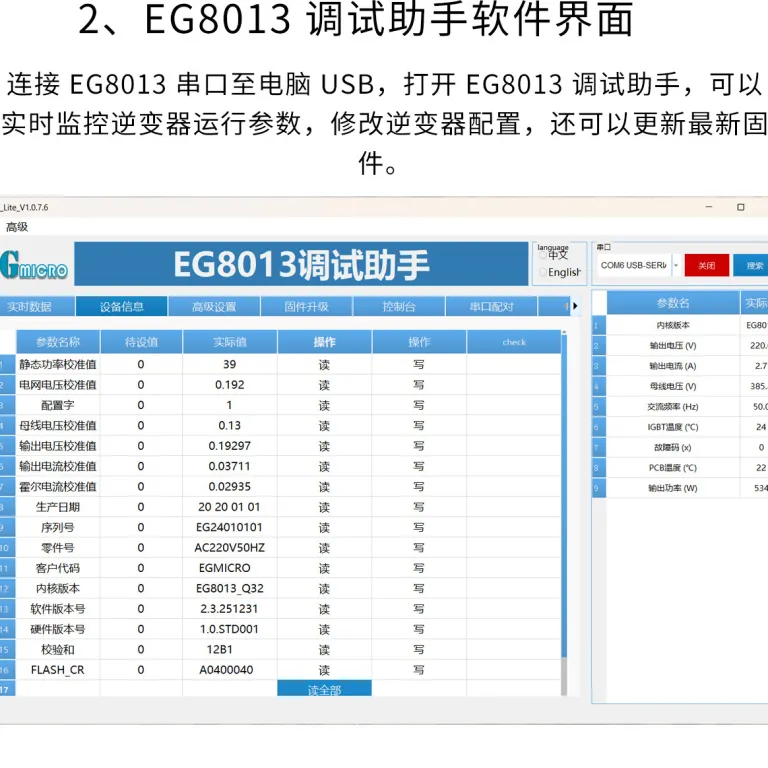Select pending value cell for 静态功率校准值
The height and width of the screenshot is (768, 768).
141,364
